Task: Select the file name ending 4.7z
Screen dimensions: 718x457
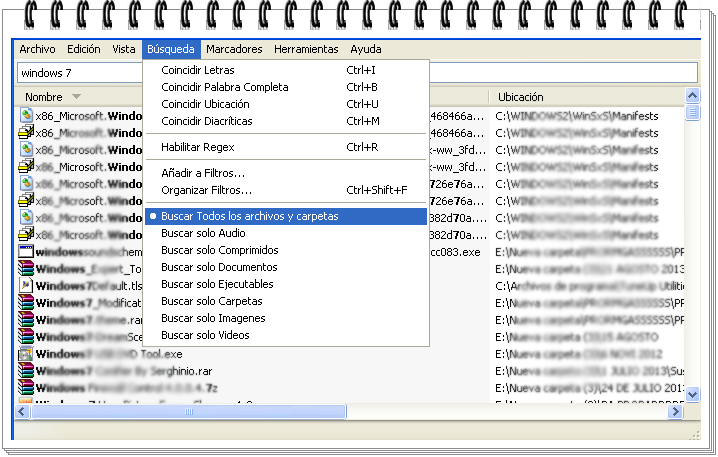Action: [x=126, y=388]
